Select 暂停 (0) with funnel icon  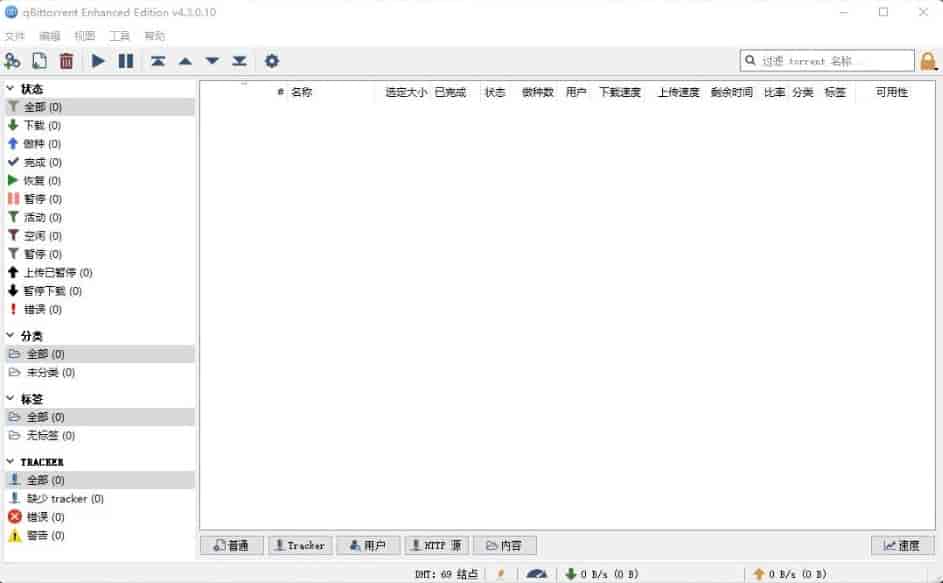(100, 254)
